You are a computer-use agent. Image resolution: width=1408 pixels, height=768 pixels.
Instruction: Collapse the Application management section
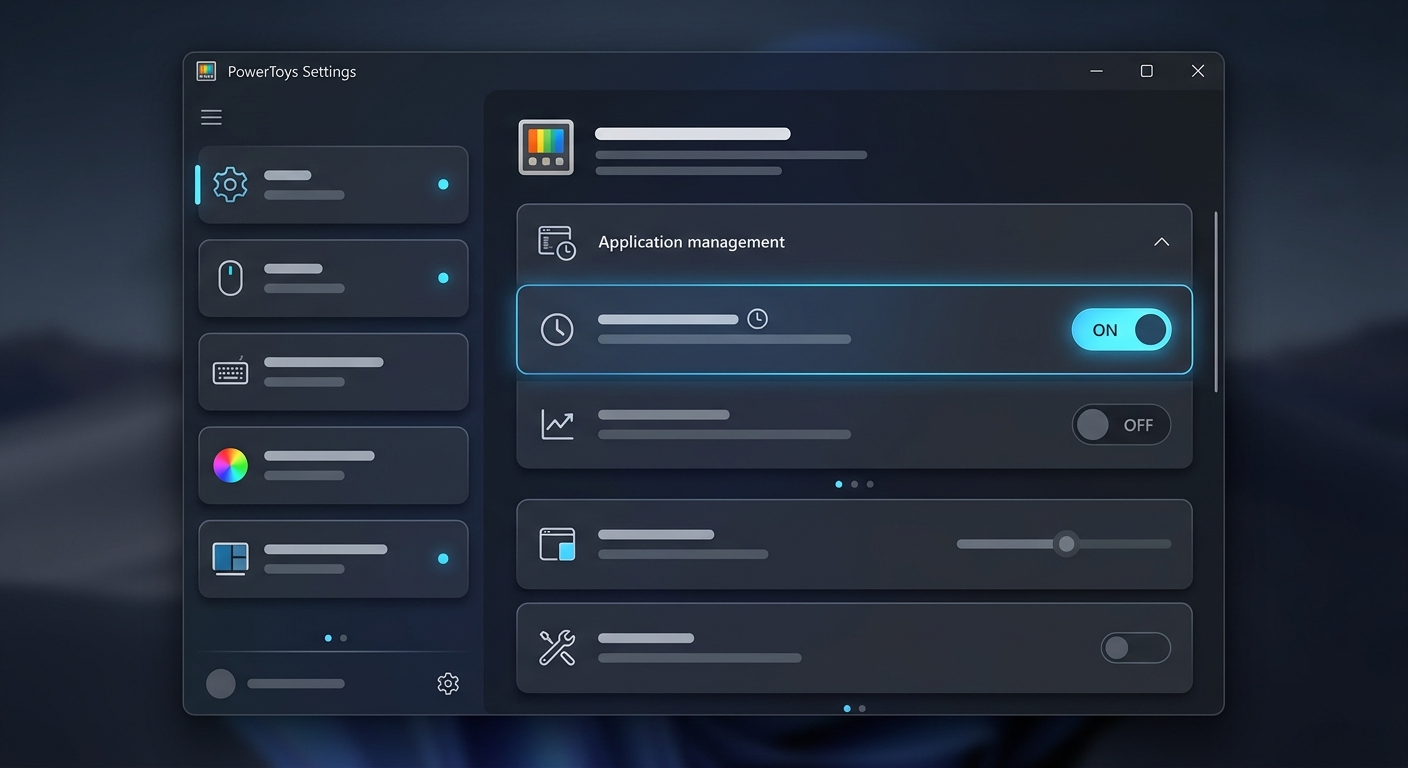pos(1161,242)
